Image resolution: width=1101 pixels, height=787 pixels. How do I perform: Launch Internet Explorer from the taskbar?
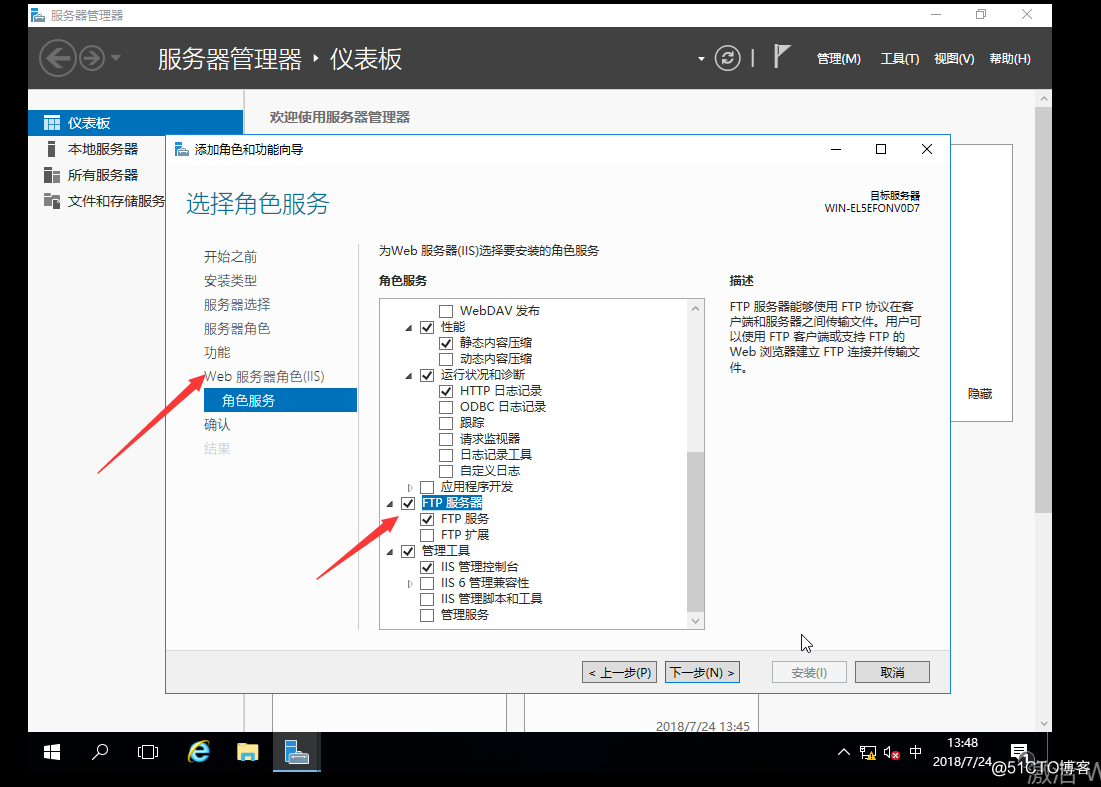coord(199,752)
